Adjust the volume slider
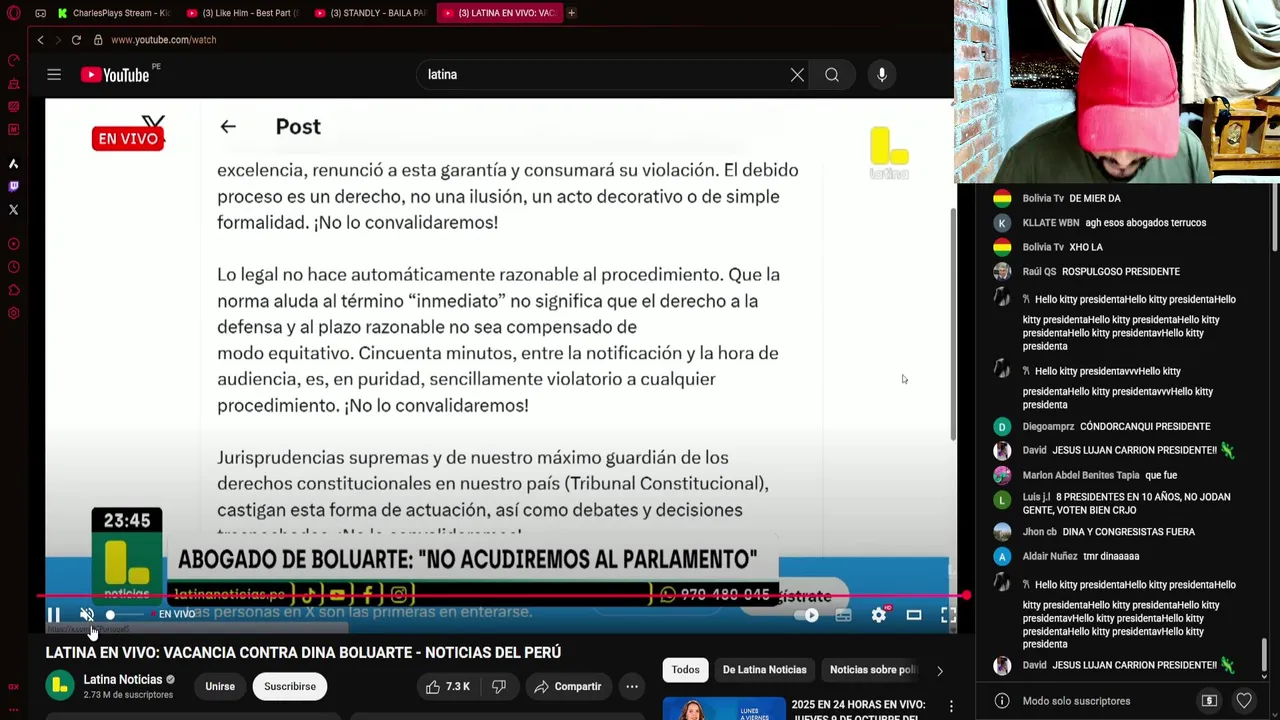The image size is (1280, 720). pyautogui.click(x=125, y=615)
